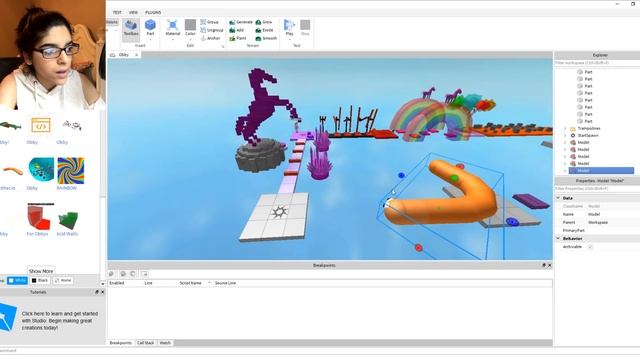This screenshot has width=640, height=360.
Task: Open the Color picker swatch in ribbon
Action: 190,27
